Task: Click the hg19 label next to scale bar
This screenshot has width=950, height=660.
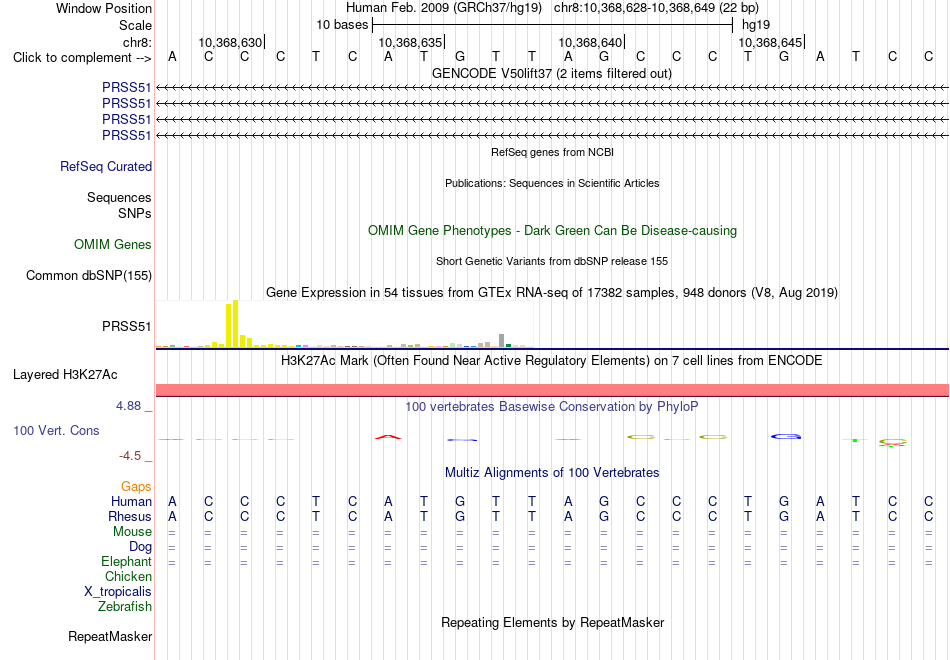Action: (756, 25)
